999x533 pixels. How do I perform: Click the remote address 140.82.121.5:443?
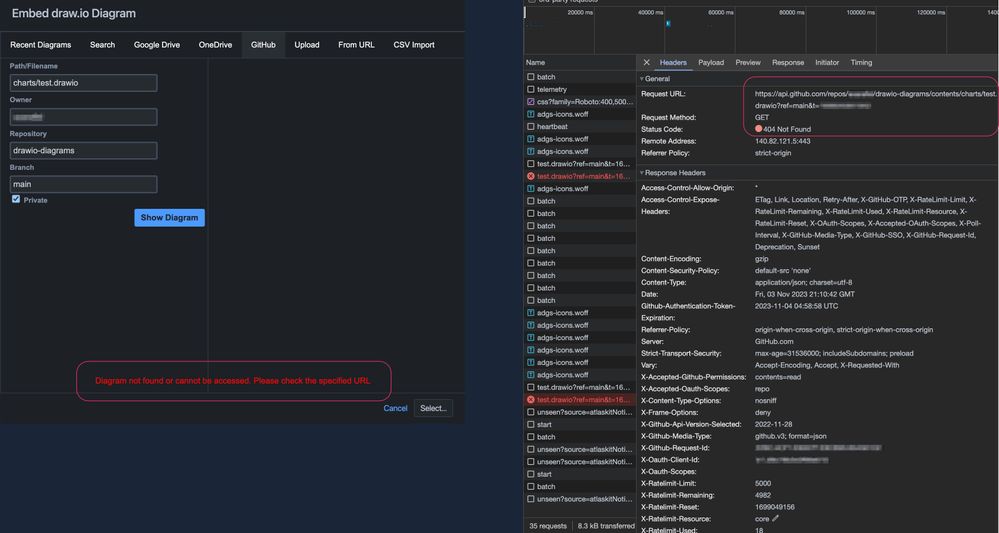782,141
